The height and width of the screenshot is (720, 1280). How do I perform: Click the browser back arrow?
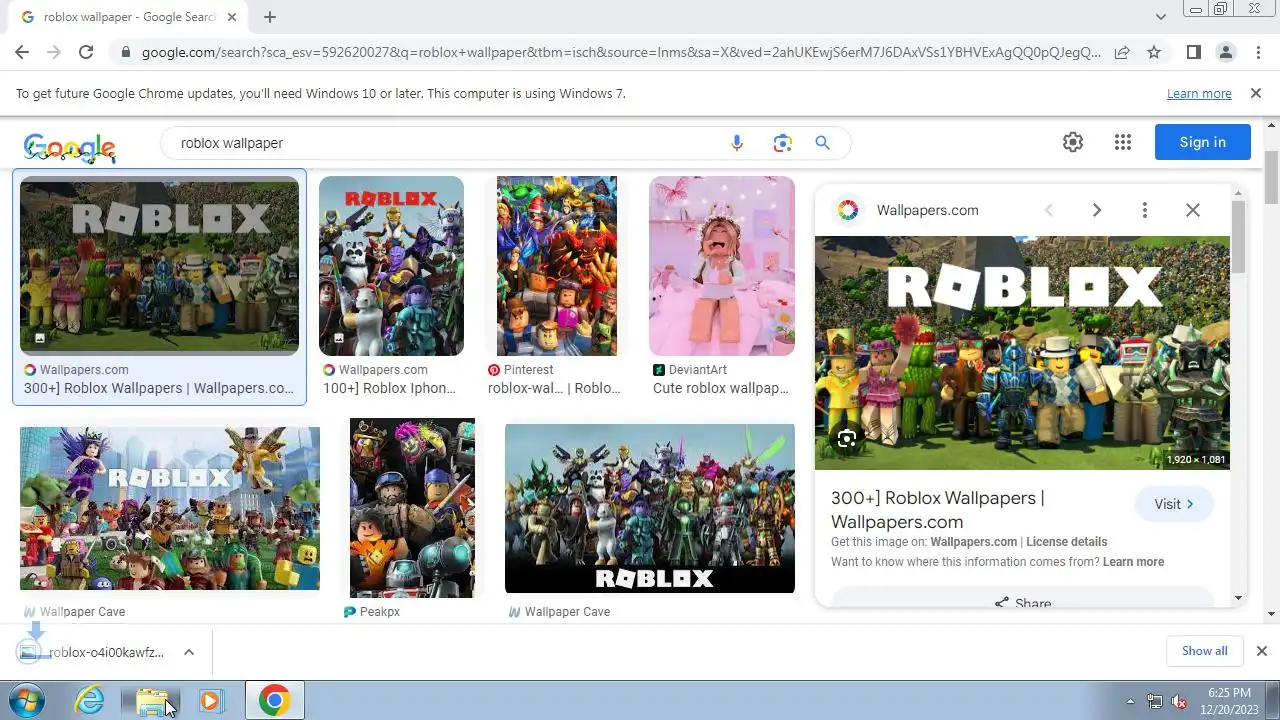(22, 52)
